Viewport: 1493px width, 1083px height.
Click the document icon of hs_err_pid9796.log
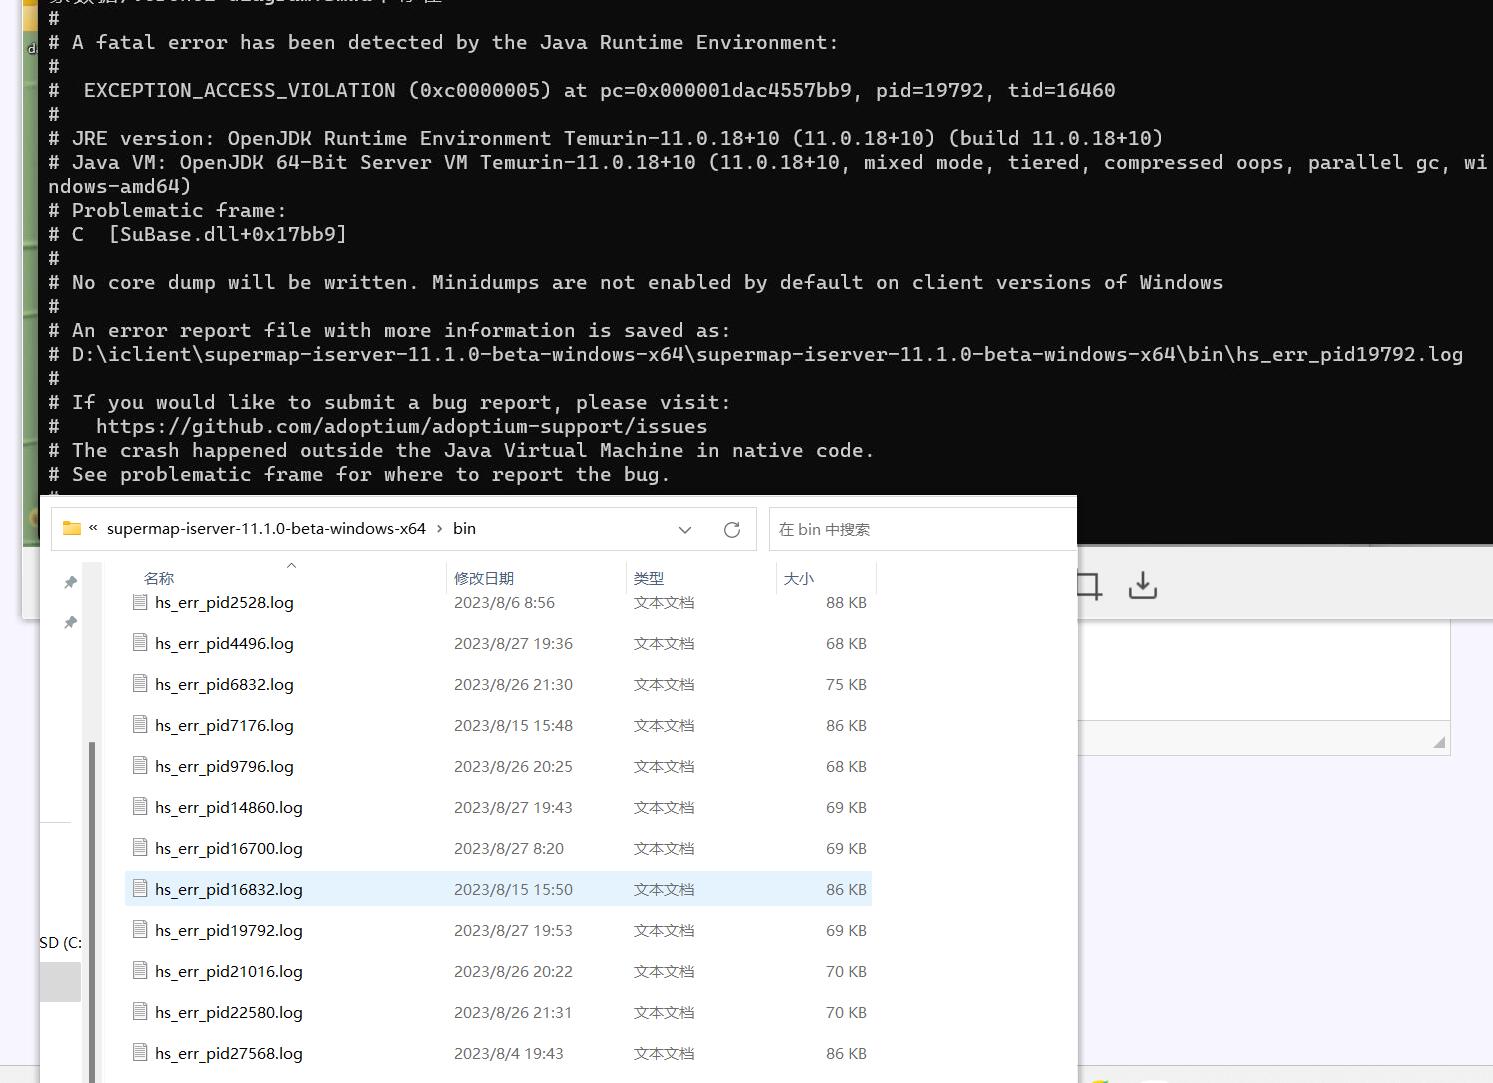tap(140, 765)
